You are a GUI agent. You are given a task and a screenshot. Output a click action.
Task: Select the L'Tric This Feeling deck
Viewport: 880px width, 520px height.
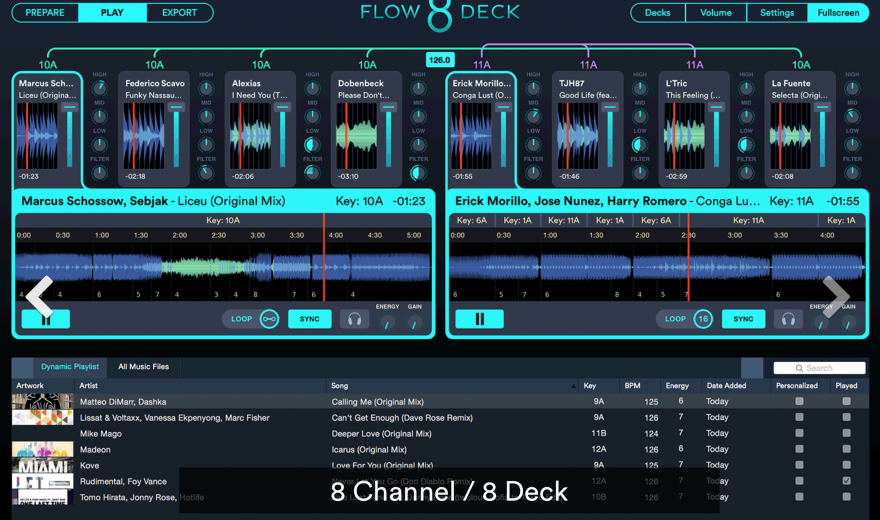point(694,129)
